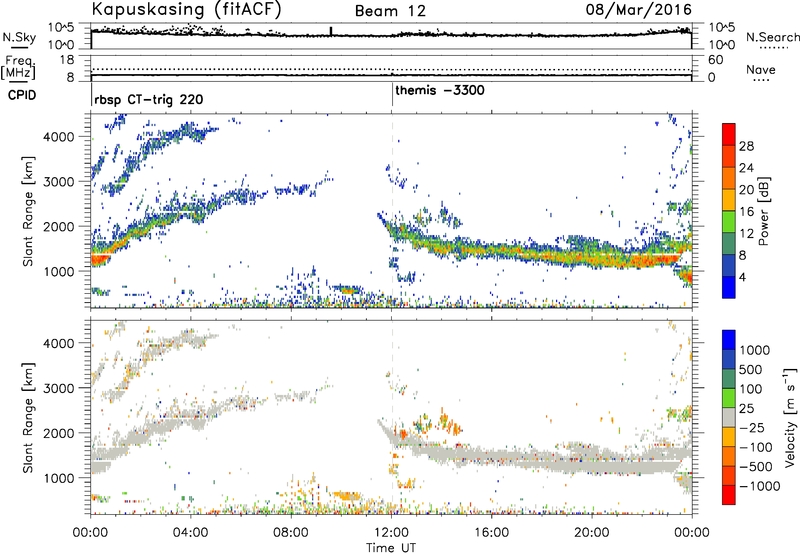
Task: Click the Velocity [m s-1] color bar label
Action: click(x=790, y=417)
